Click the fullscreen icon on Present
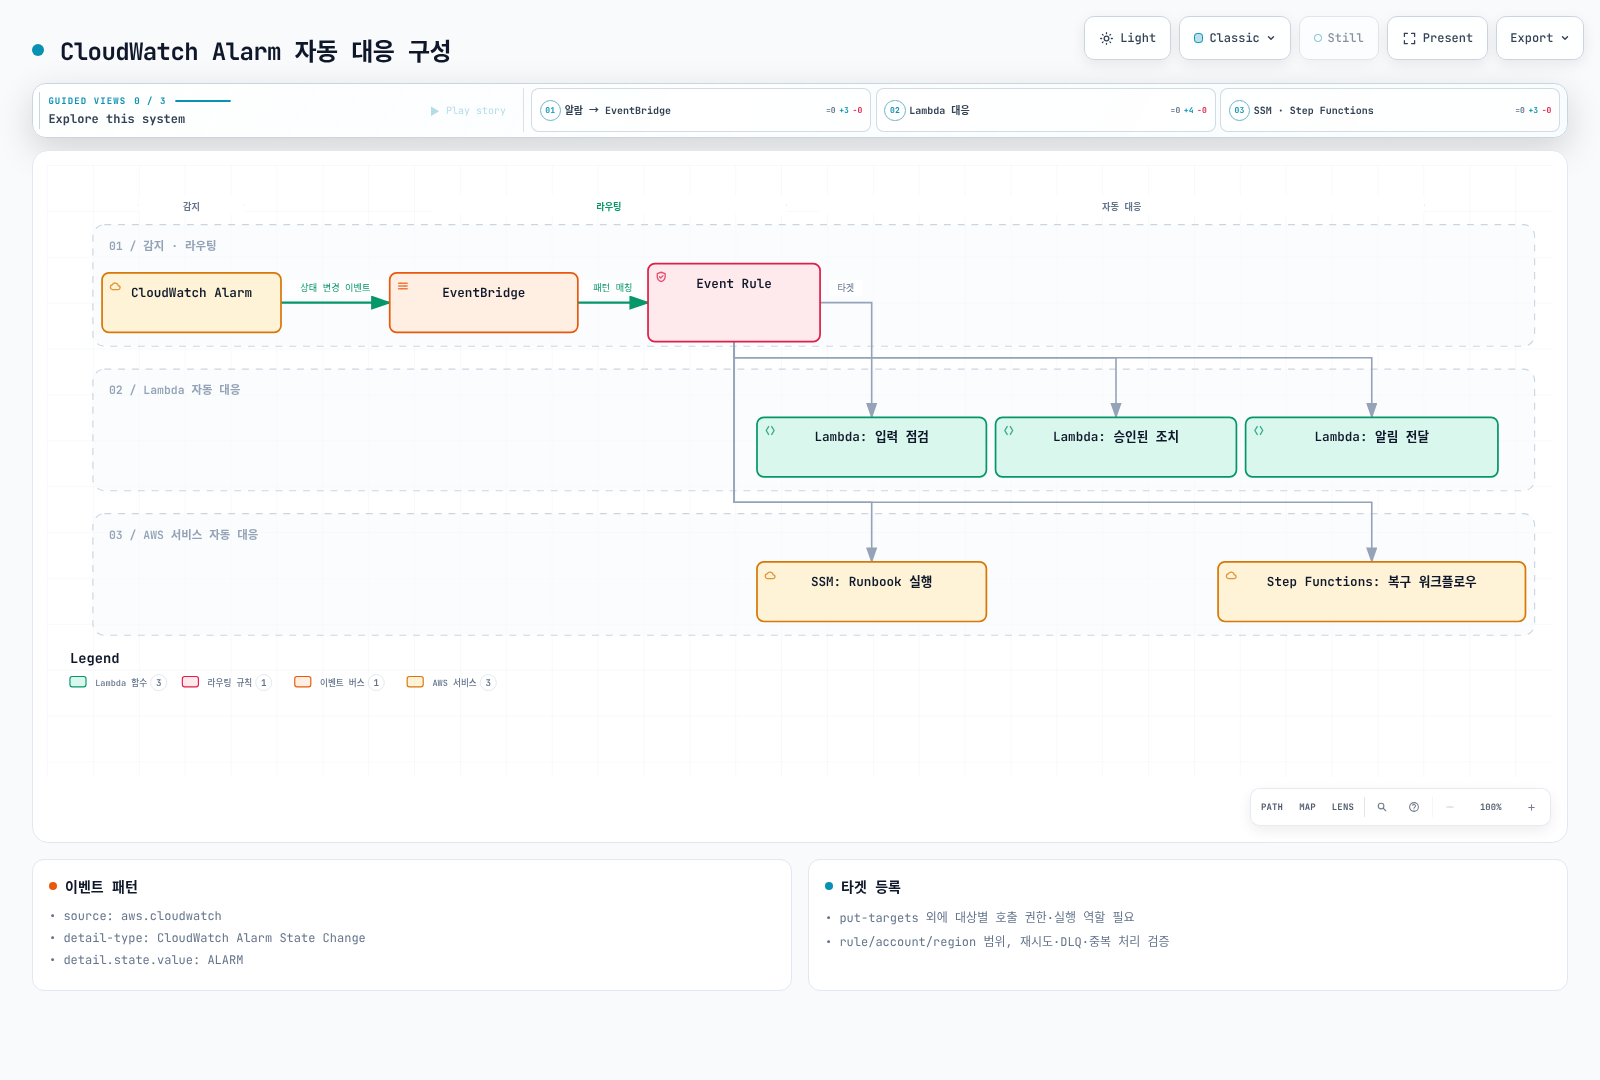 coord(1409,38)
